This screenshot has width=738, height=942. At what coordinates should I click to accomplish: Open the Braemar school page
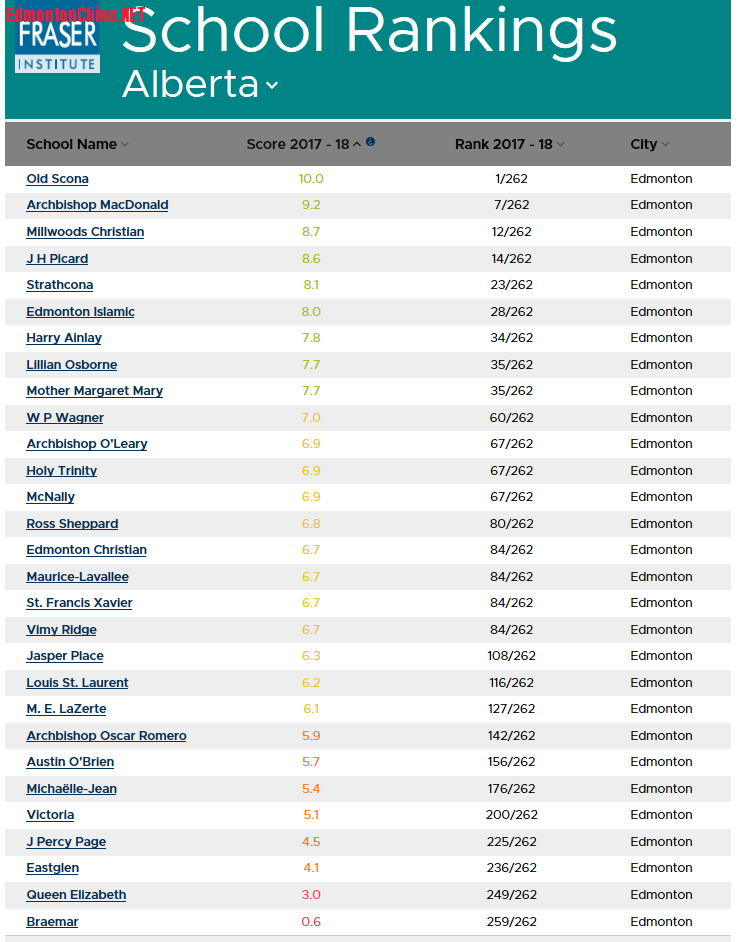pyautogui.click(x=52, y=921)
